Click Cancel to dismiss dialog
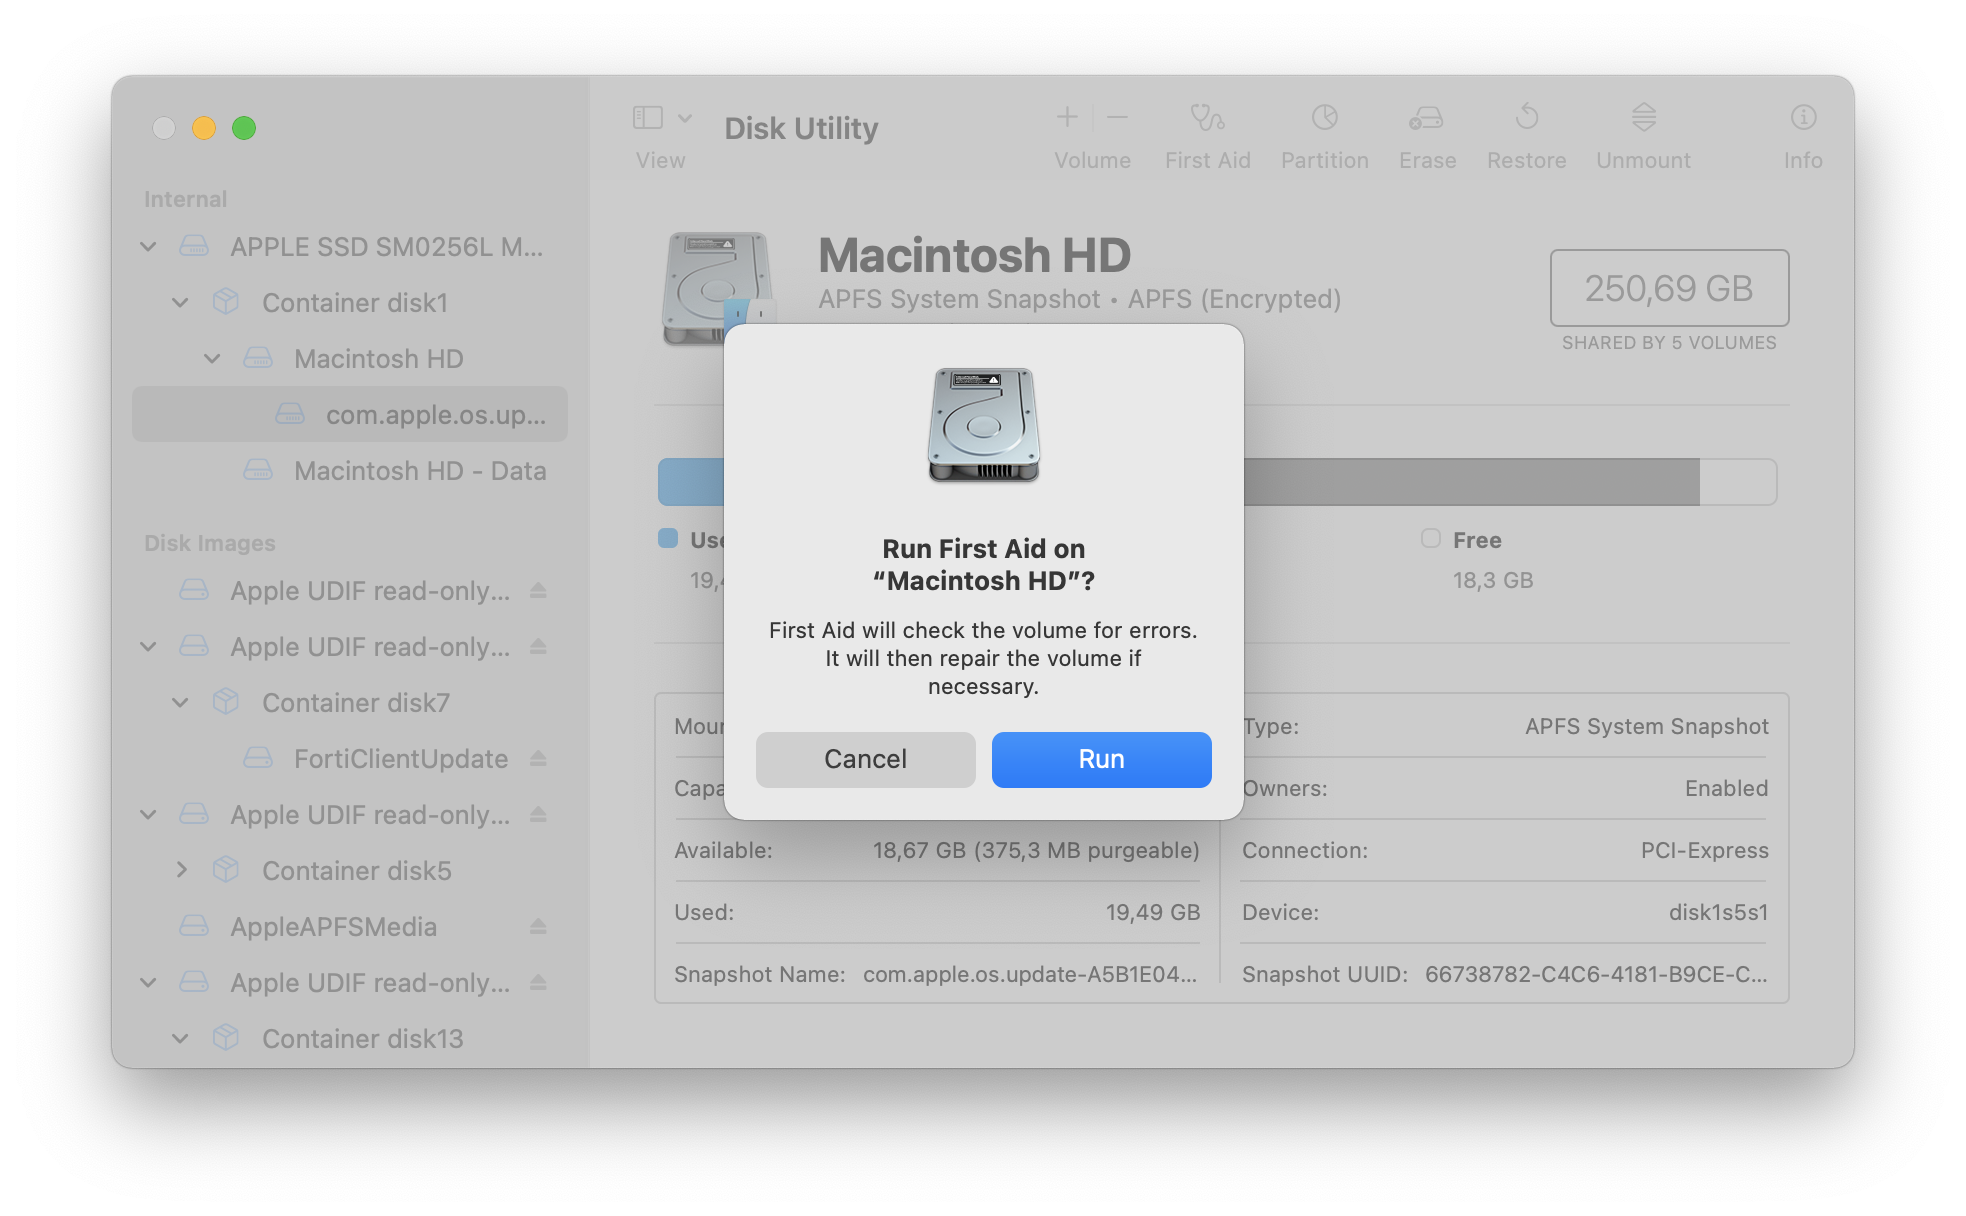Viewport: 1966px width, 1216px height. [865, 758]
